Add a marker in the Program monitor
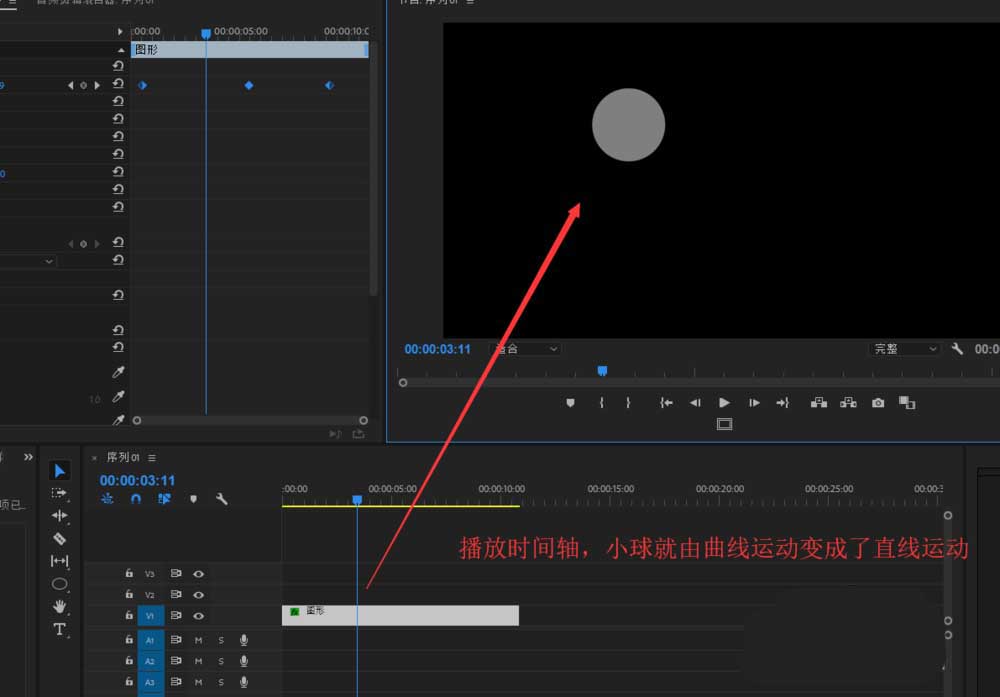The image size is (1000, 697). (x=570, y=402)
